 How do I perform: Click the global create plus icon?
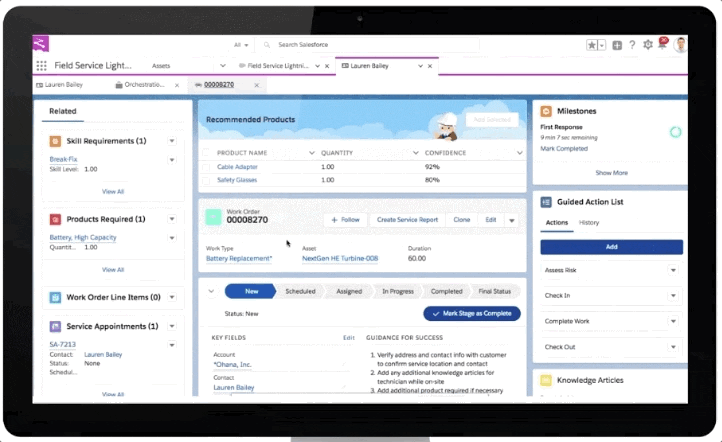(x=617, y=45)
